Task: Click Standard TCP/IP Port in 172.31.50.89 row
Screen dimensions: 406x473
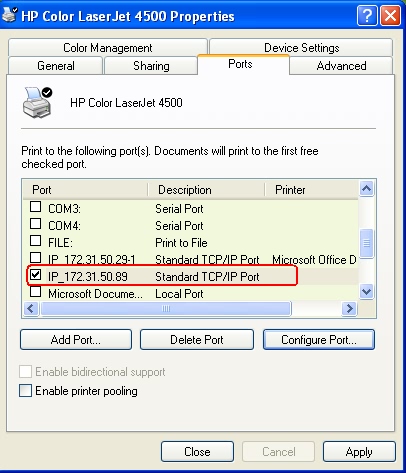Action: [207, 277]
